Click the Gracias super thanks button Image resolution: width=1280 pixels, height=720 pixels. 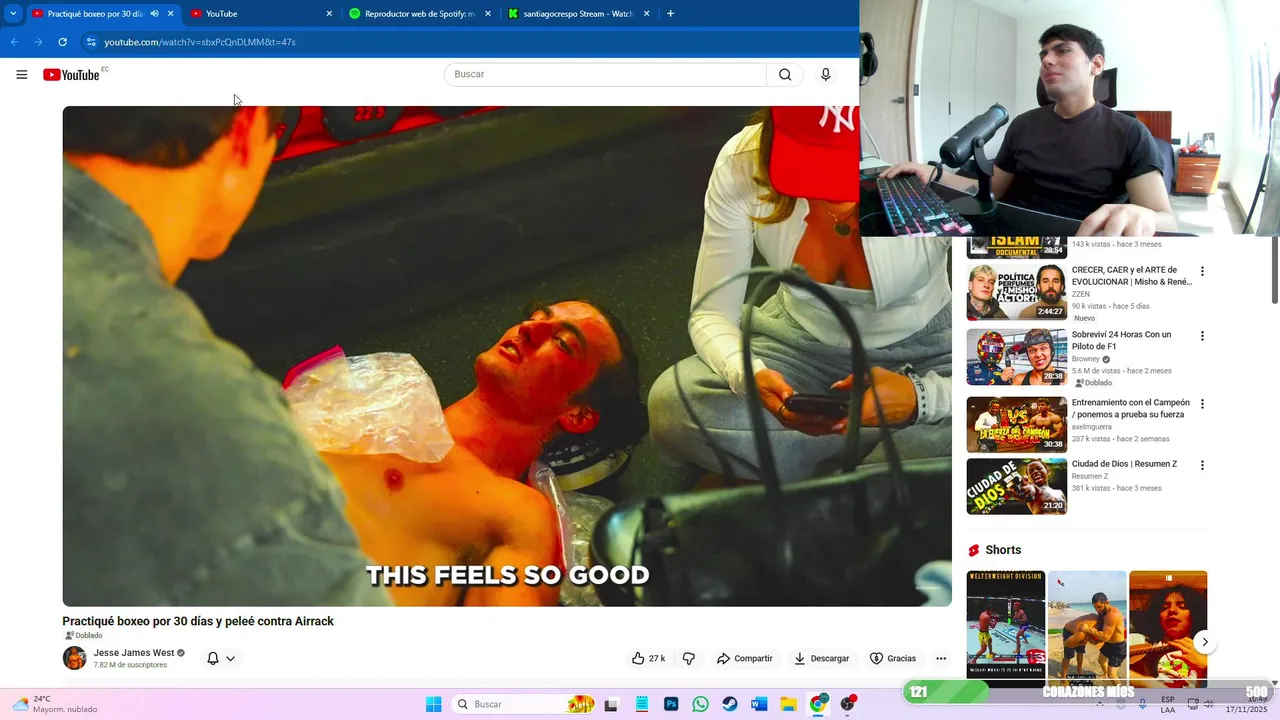coord(893,658)
